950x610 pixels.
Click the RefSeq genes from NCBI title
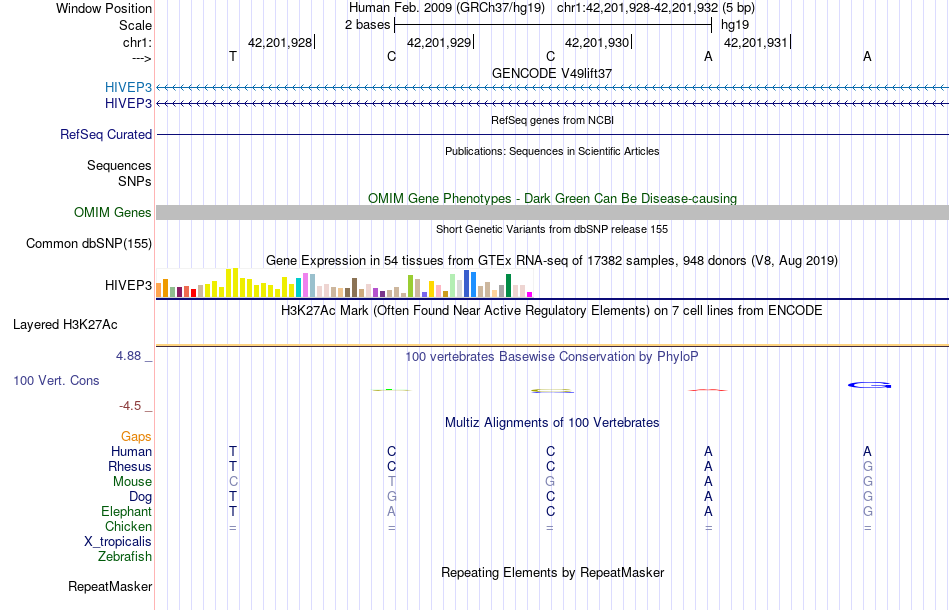click(552, 120)
